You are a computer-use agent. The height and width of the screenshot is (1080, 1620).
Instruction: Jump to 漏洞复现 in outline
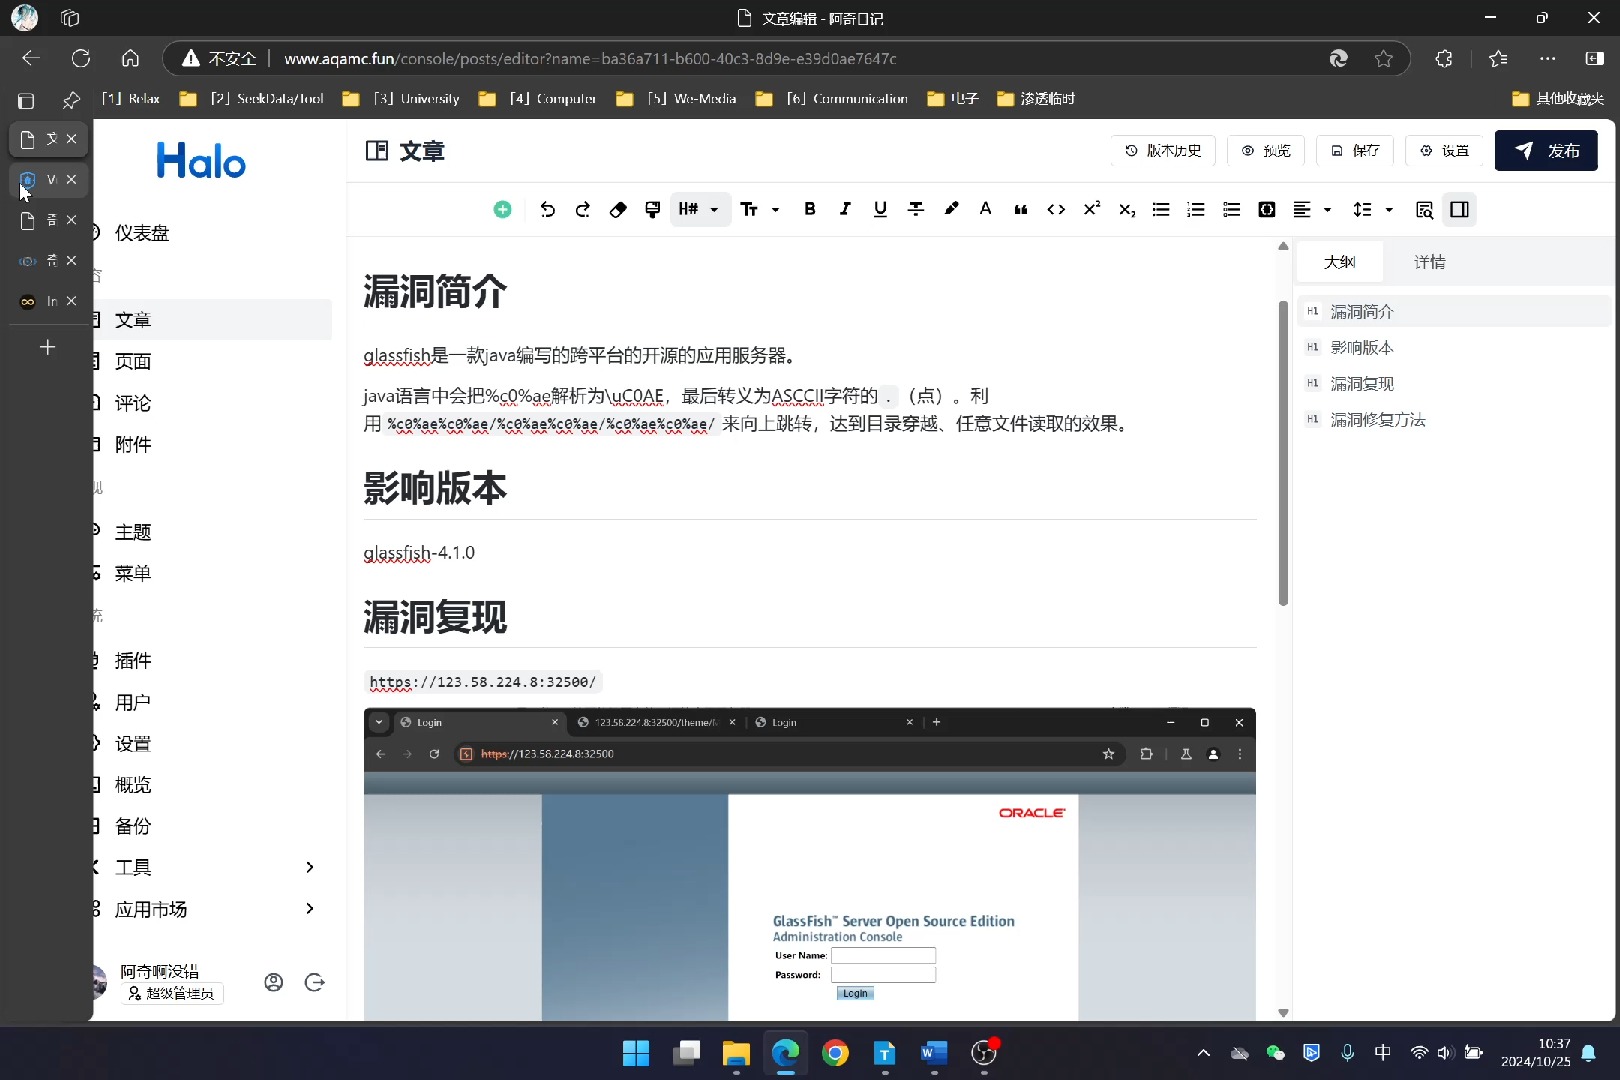tap(1454, 383)
